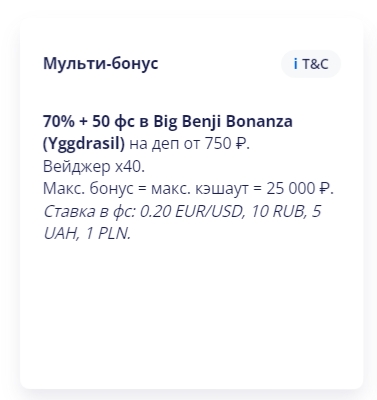Open the T&C terms button
This screenshot has height=400, width=377.
311,64
